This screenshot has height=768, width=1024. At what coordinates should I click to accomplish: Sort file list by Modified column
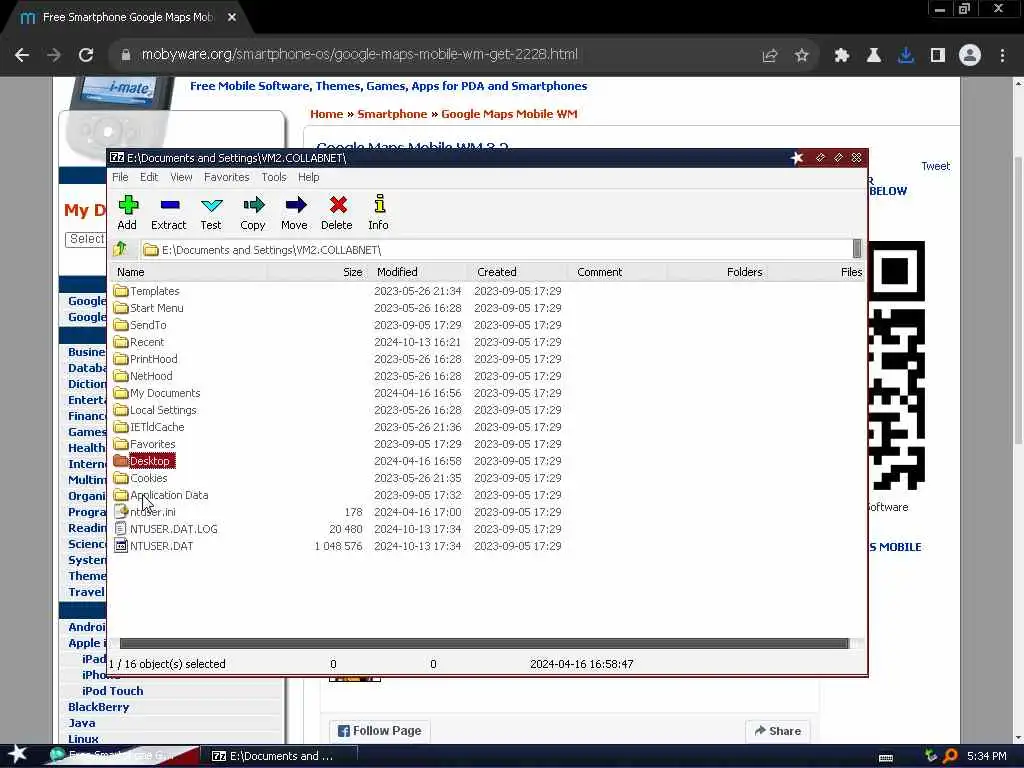pyautogui.click(x=417, y=272)
